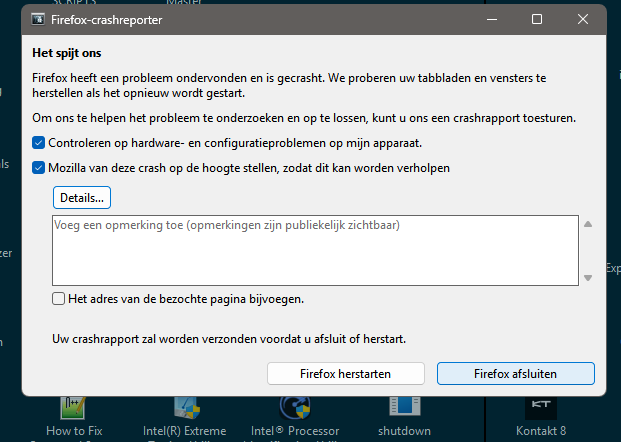Open the How to Fix desktop icon
Image resolution: width=621 pixels, height=442 pixels.
(x=73, y=408)
